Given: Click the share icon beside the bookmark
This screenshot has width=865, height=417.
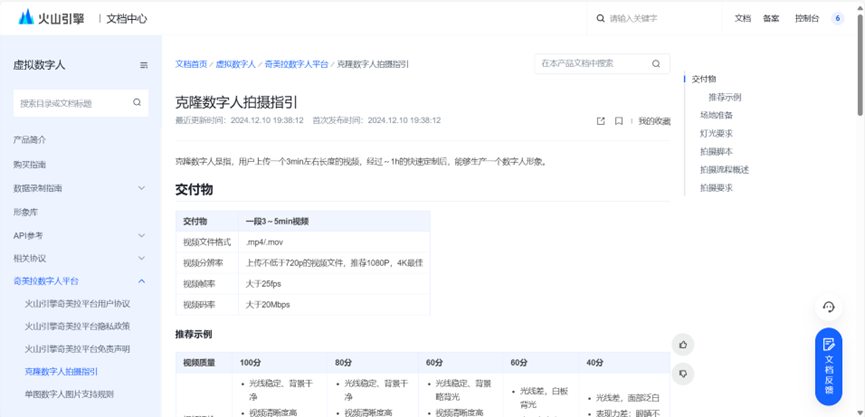Looking at the screenshot, I should [601, 121].
